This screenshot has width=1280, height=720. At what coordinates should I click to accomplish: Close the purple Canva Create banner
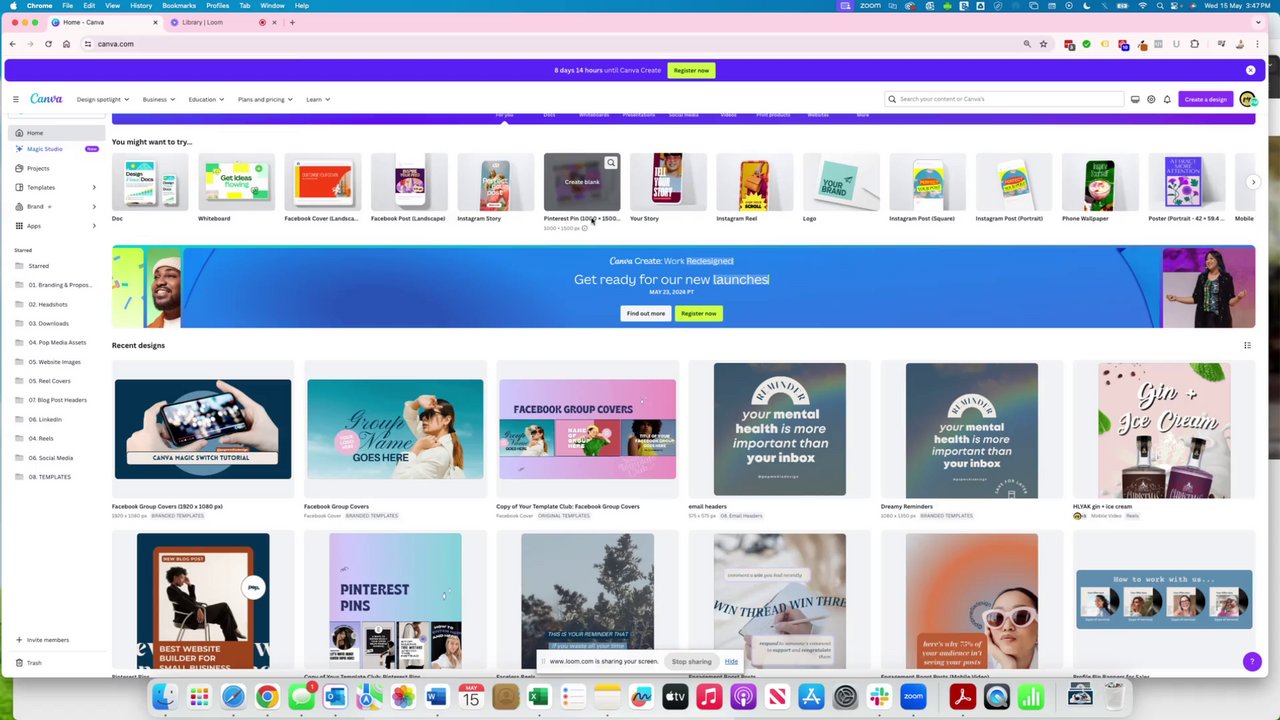[1250, 70]
